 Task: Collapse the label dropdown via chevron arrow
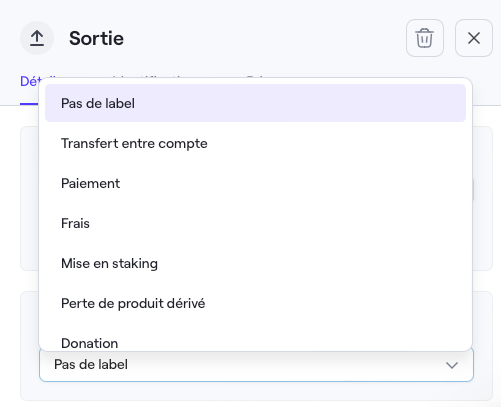point(452,365)
